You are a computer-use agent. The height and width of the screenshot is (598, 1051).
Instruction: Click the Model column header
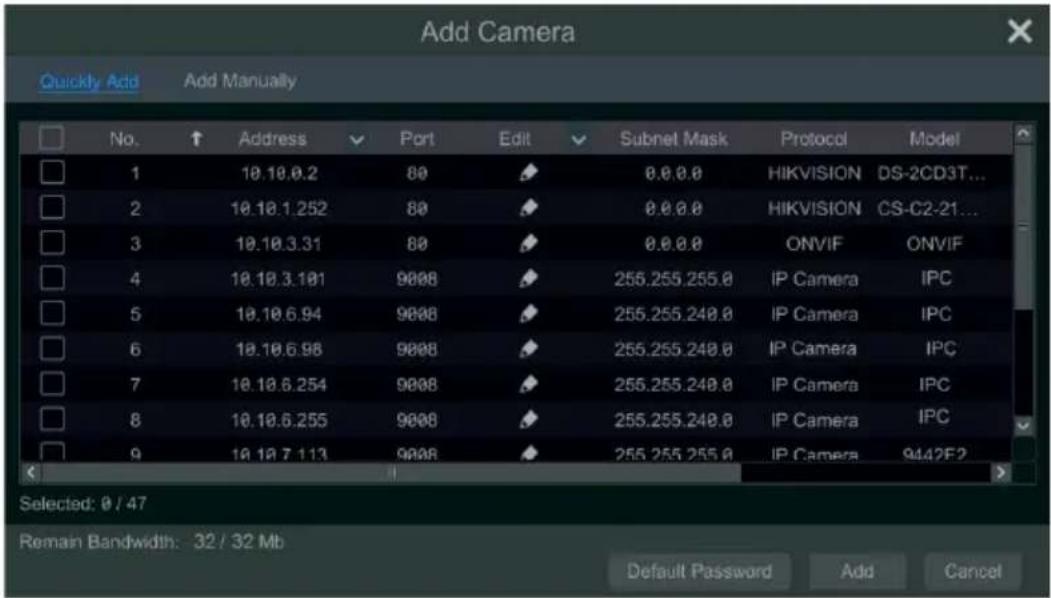[934, 139]
